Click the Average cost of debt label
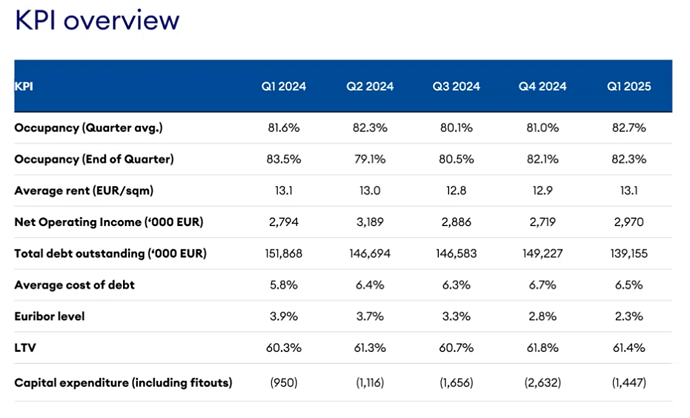Screen dimensions: 690x418 pyautogui.click(x=77, y=286)
